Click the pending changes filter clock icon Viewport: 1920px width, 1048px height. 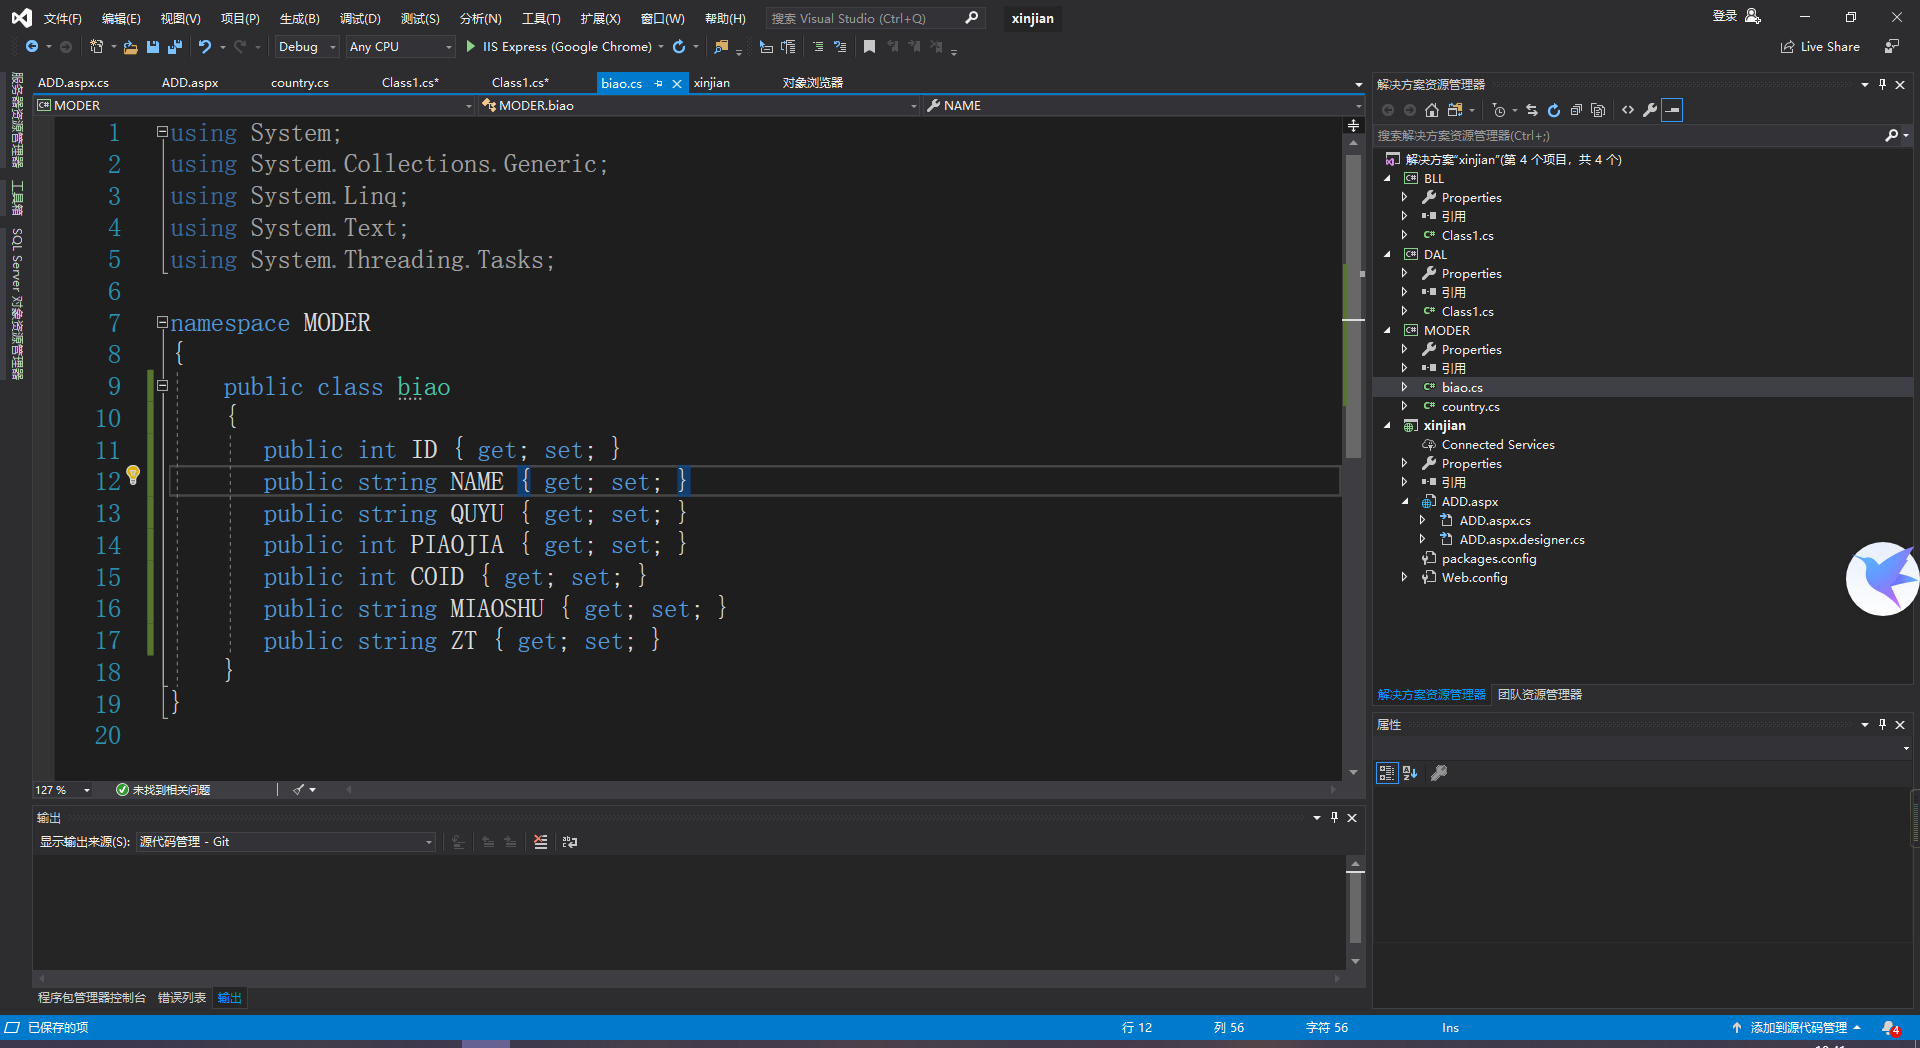click(1498, 110)
